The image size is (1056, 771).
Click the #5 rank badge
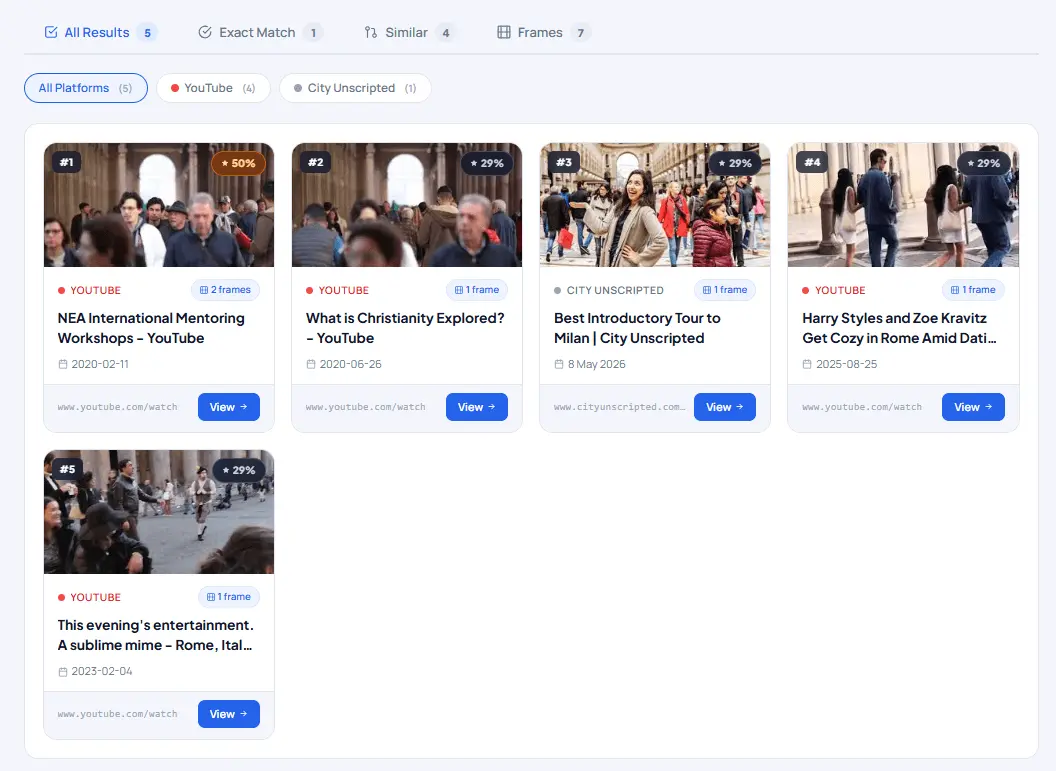(x=67, y=469)
